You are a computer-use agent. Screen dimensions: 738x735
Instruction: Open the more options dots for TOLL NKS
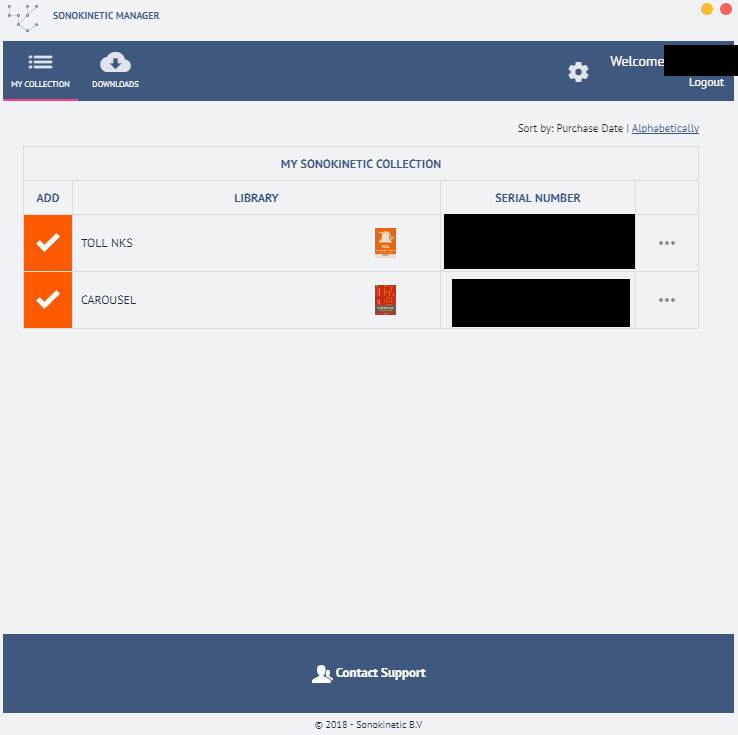point(666,243)
